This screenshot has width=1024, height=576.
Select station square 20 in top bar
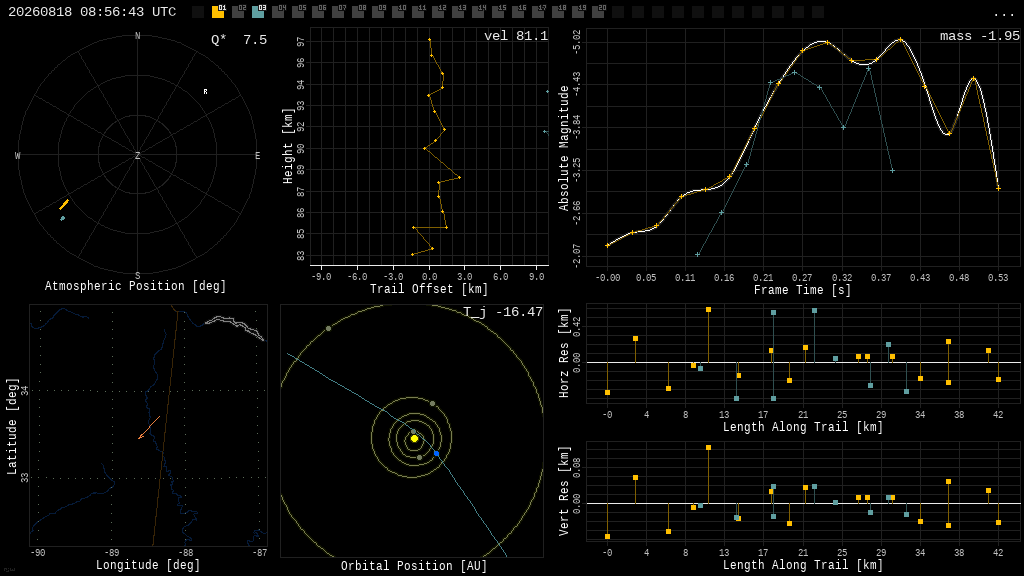[598, 12]
